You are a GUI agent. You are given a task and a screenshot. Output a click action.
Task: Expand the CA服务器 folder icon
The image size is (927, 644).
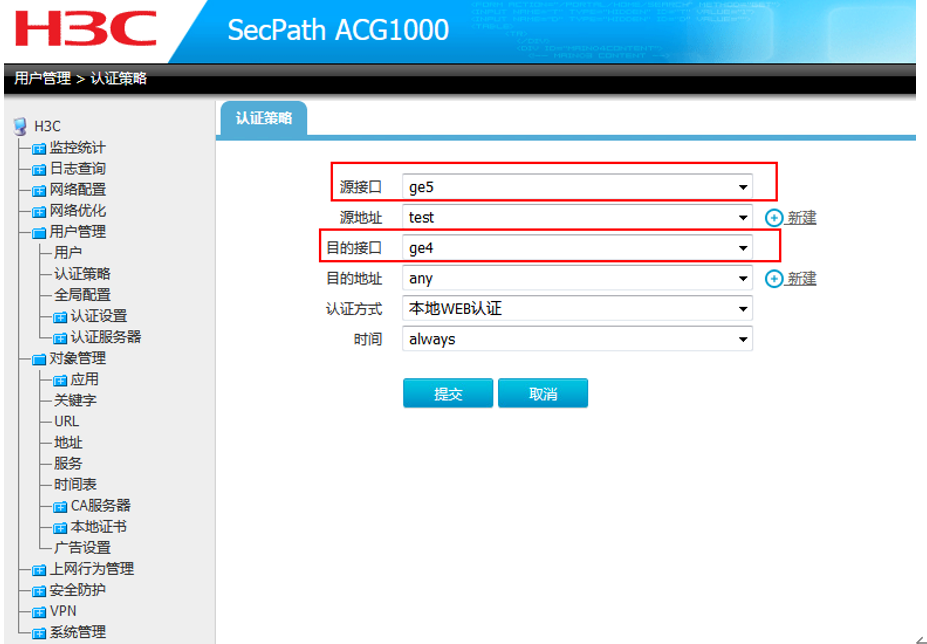pos(60,506)
